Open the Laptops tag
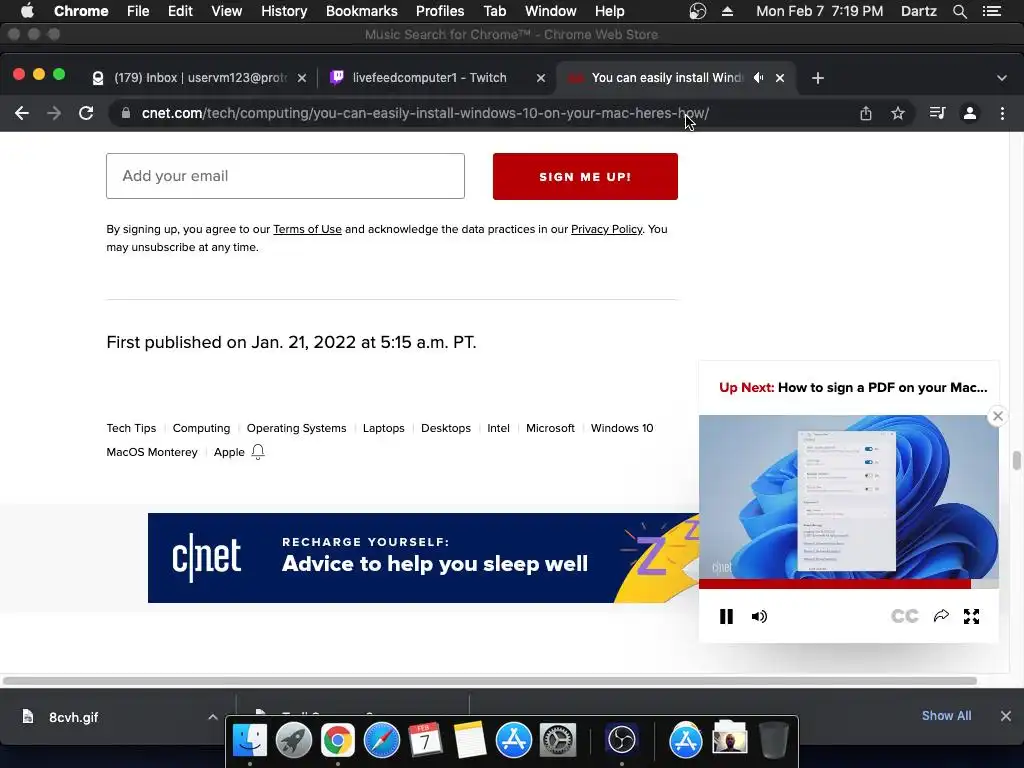 (x=383, y=428)
